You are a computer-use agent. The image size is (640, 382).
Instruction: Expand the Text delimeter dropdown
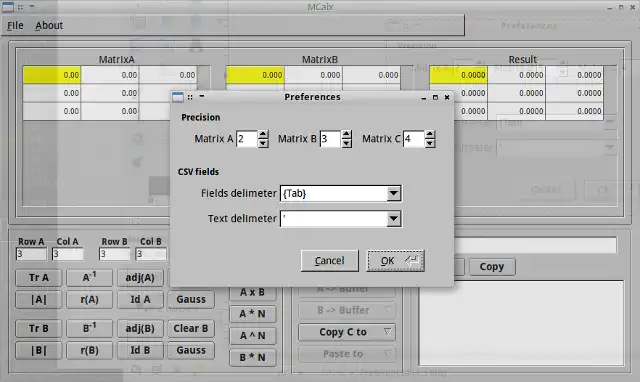(393, 219)
